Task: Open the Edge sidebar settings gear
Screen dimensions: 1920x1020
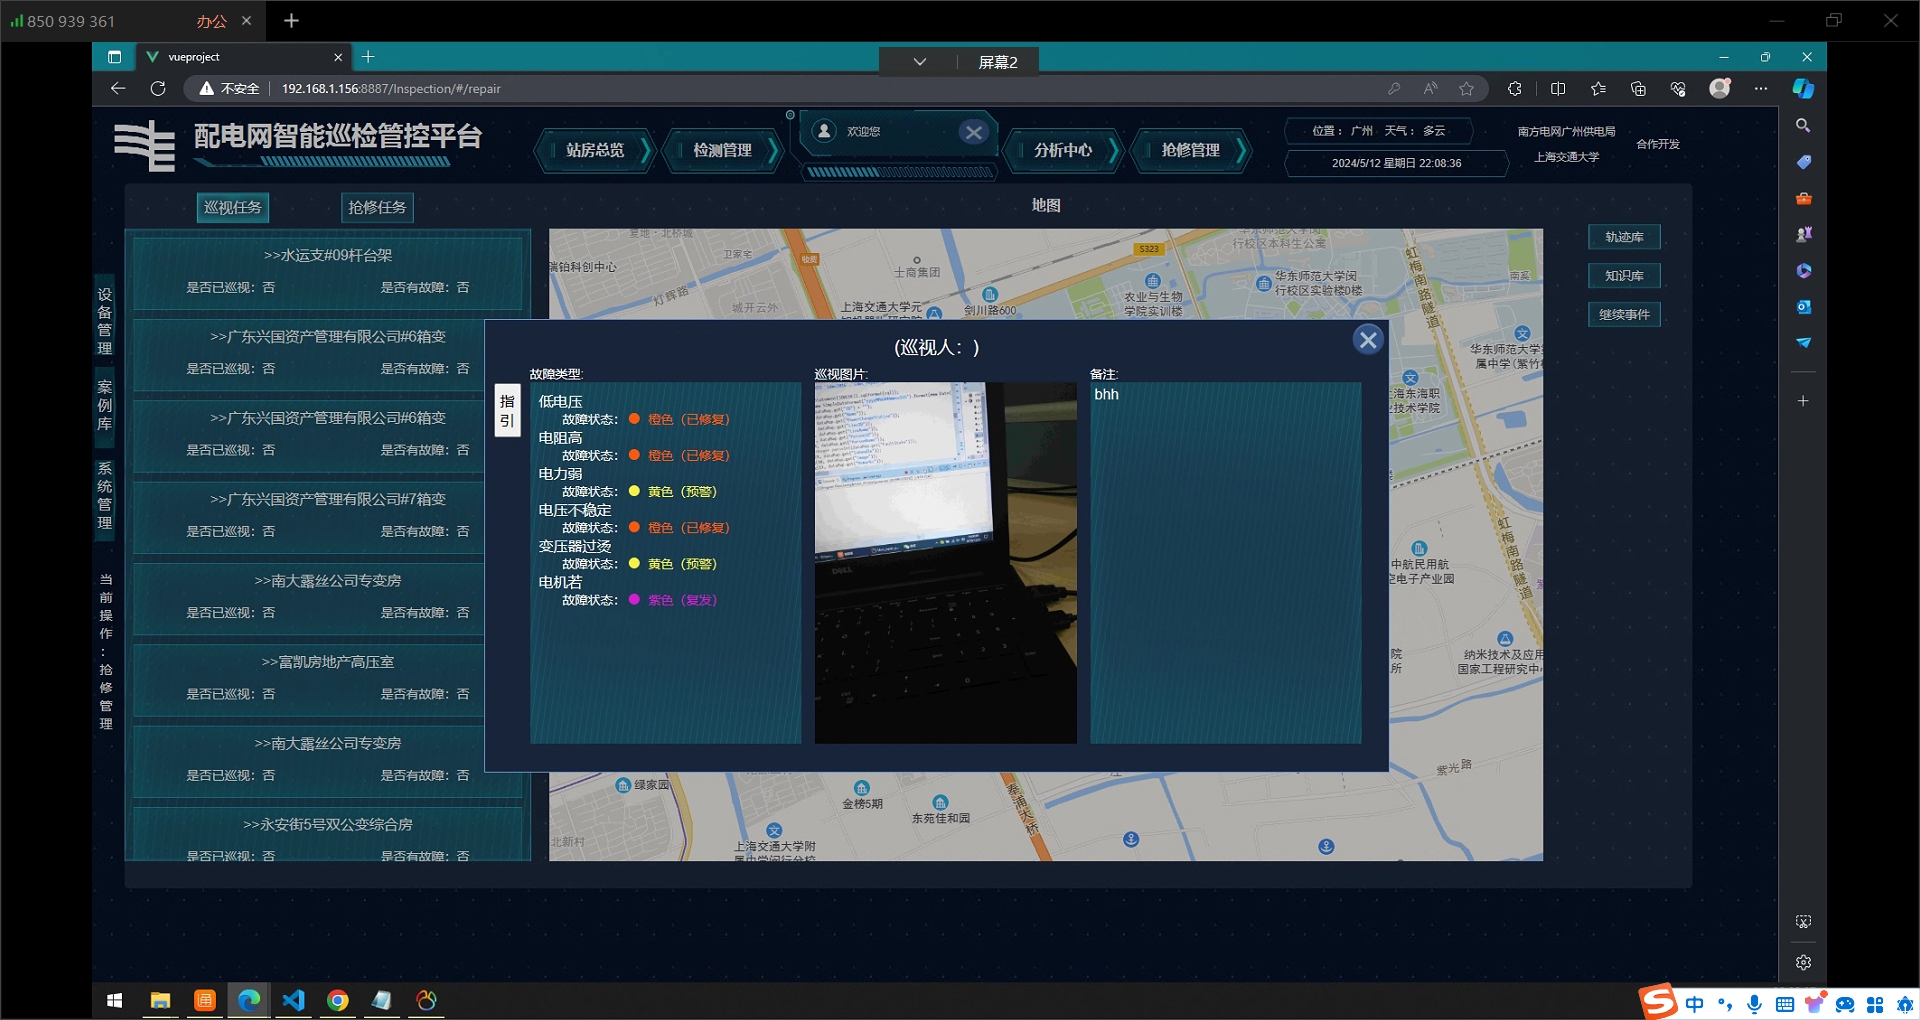Action: point(1803,962)
